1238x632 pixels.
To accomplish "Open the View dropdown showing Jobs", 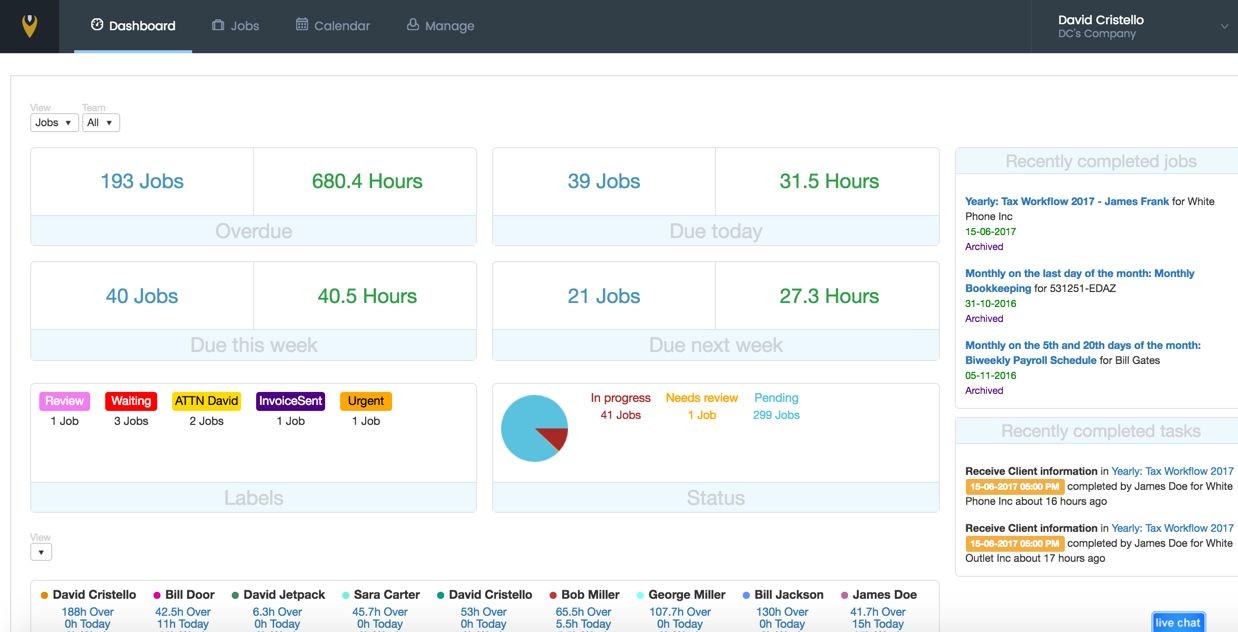I will coord(53,122).
